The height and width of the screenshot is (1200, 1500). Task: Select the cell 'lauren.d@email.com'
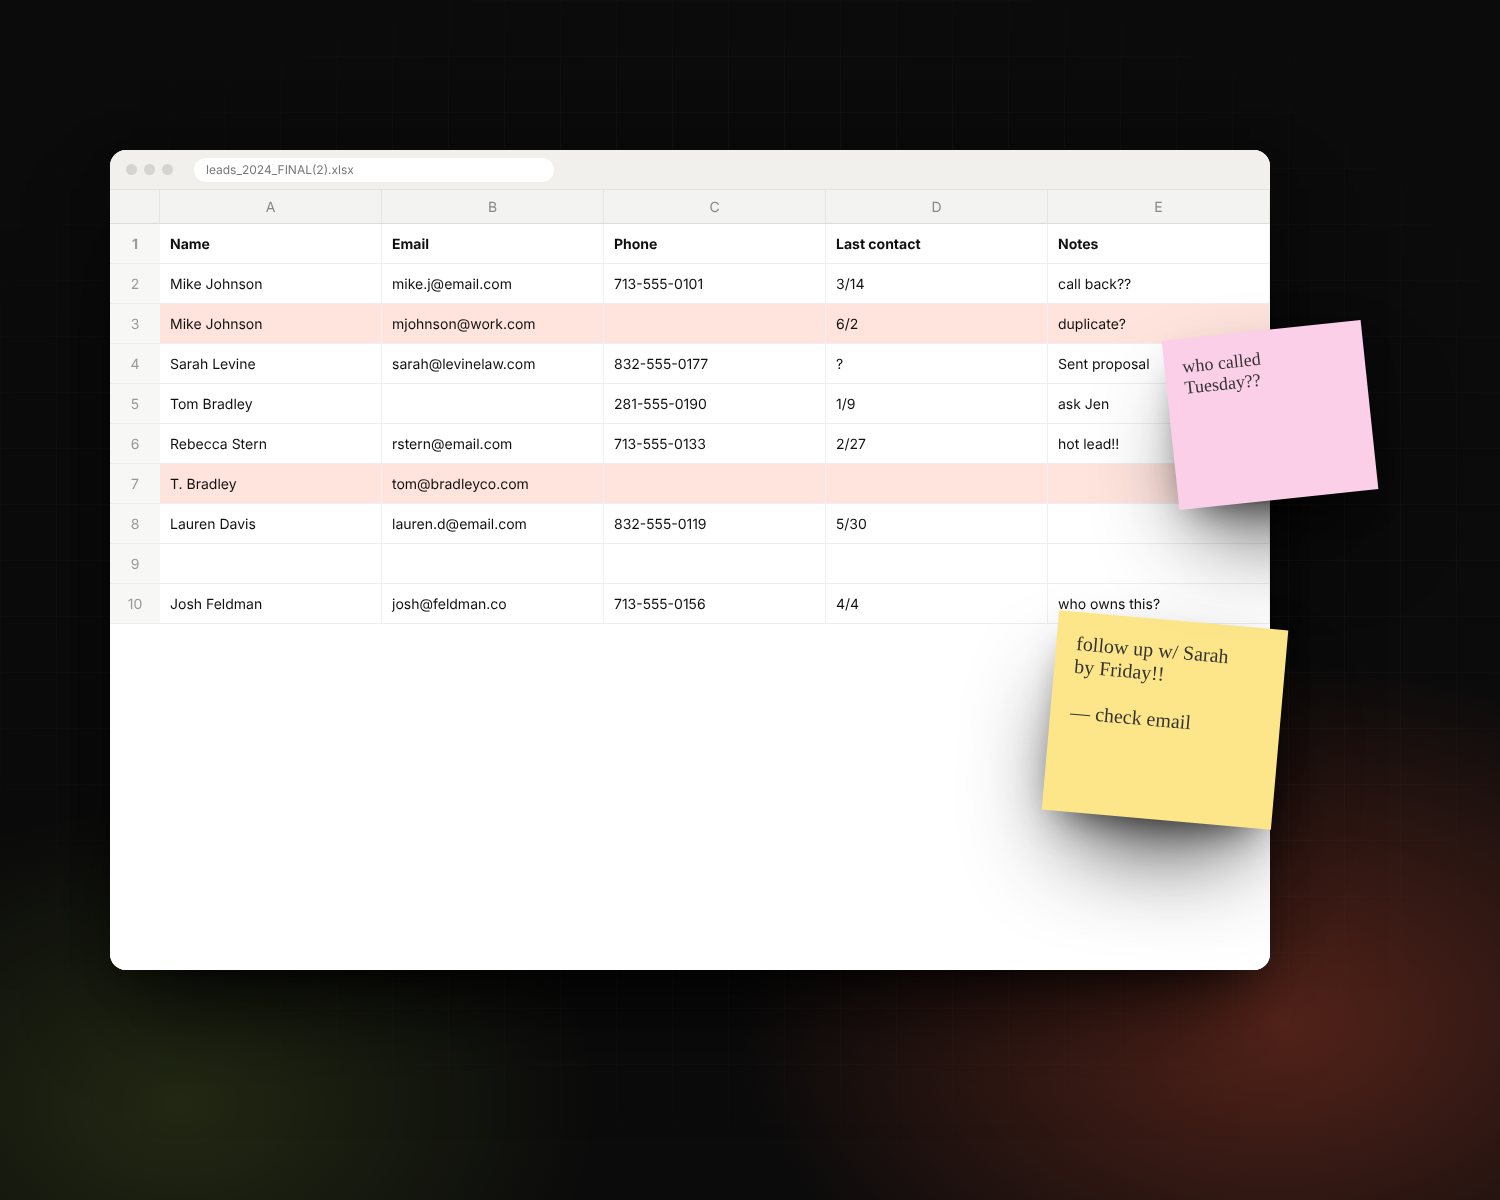[492, 524]
